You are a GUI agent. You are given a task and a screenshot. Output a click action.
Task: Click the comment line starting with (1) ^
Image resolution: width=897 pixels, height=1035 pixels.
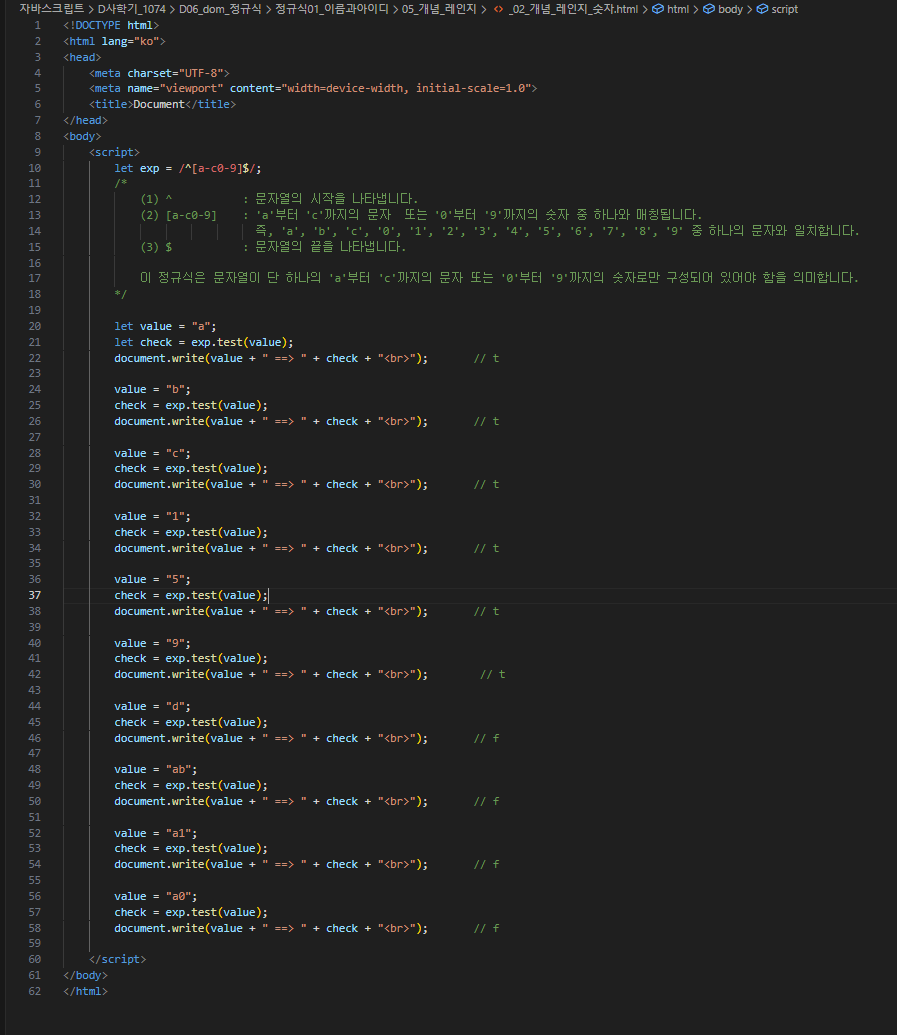[279, 199]
